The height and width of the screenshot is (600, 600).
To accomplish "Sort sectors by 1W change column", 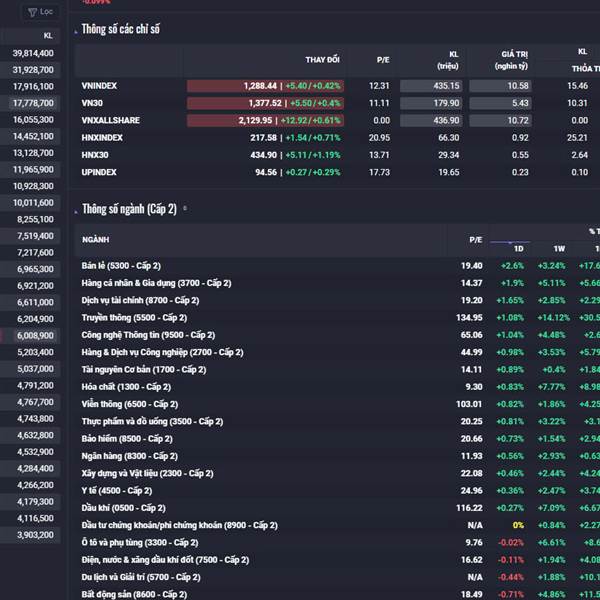I will pos(559,249).
